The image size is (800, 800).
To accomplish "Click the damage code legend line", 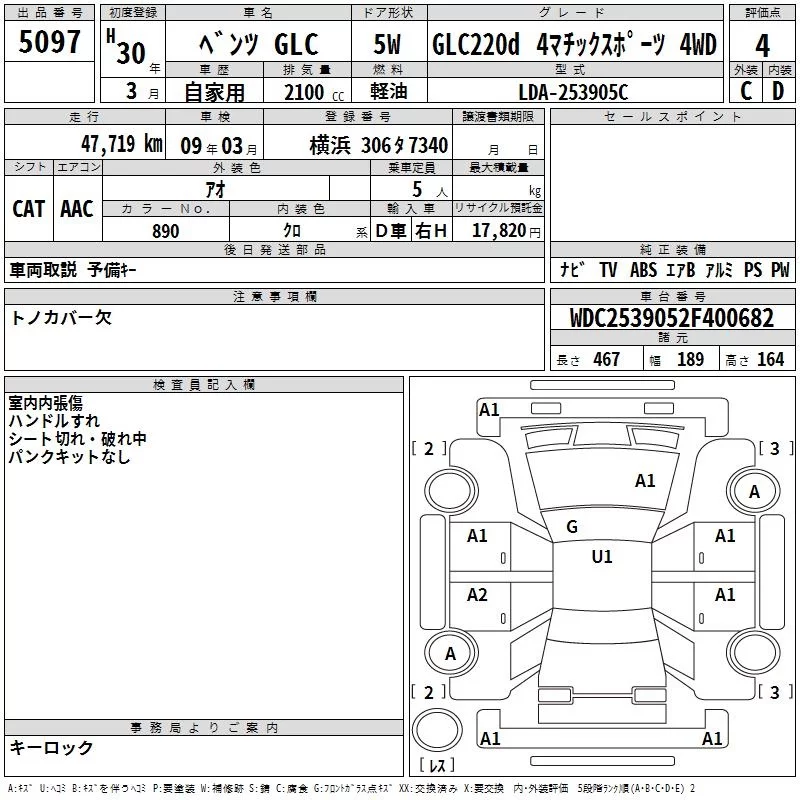I will click(352, 789).
